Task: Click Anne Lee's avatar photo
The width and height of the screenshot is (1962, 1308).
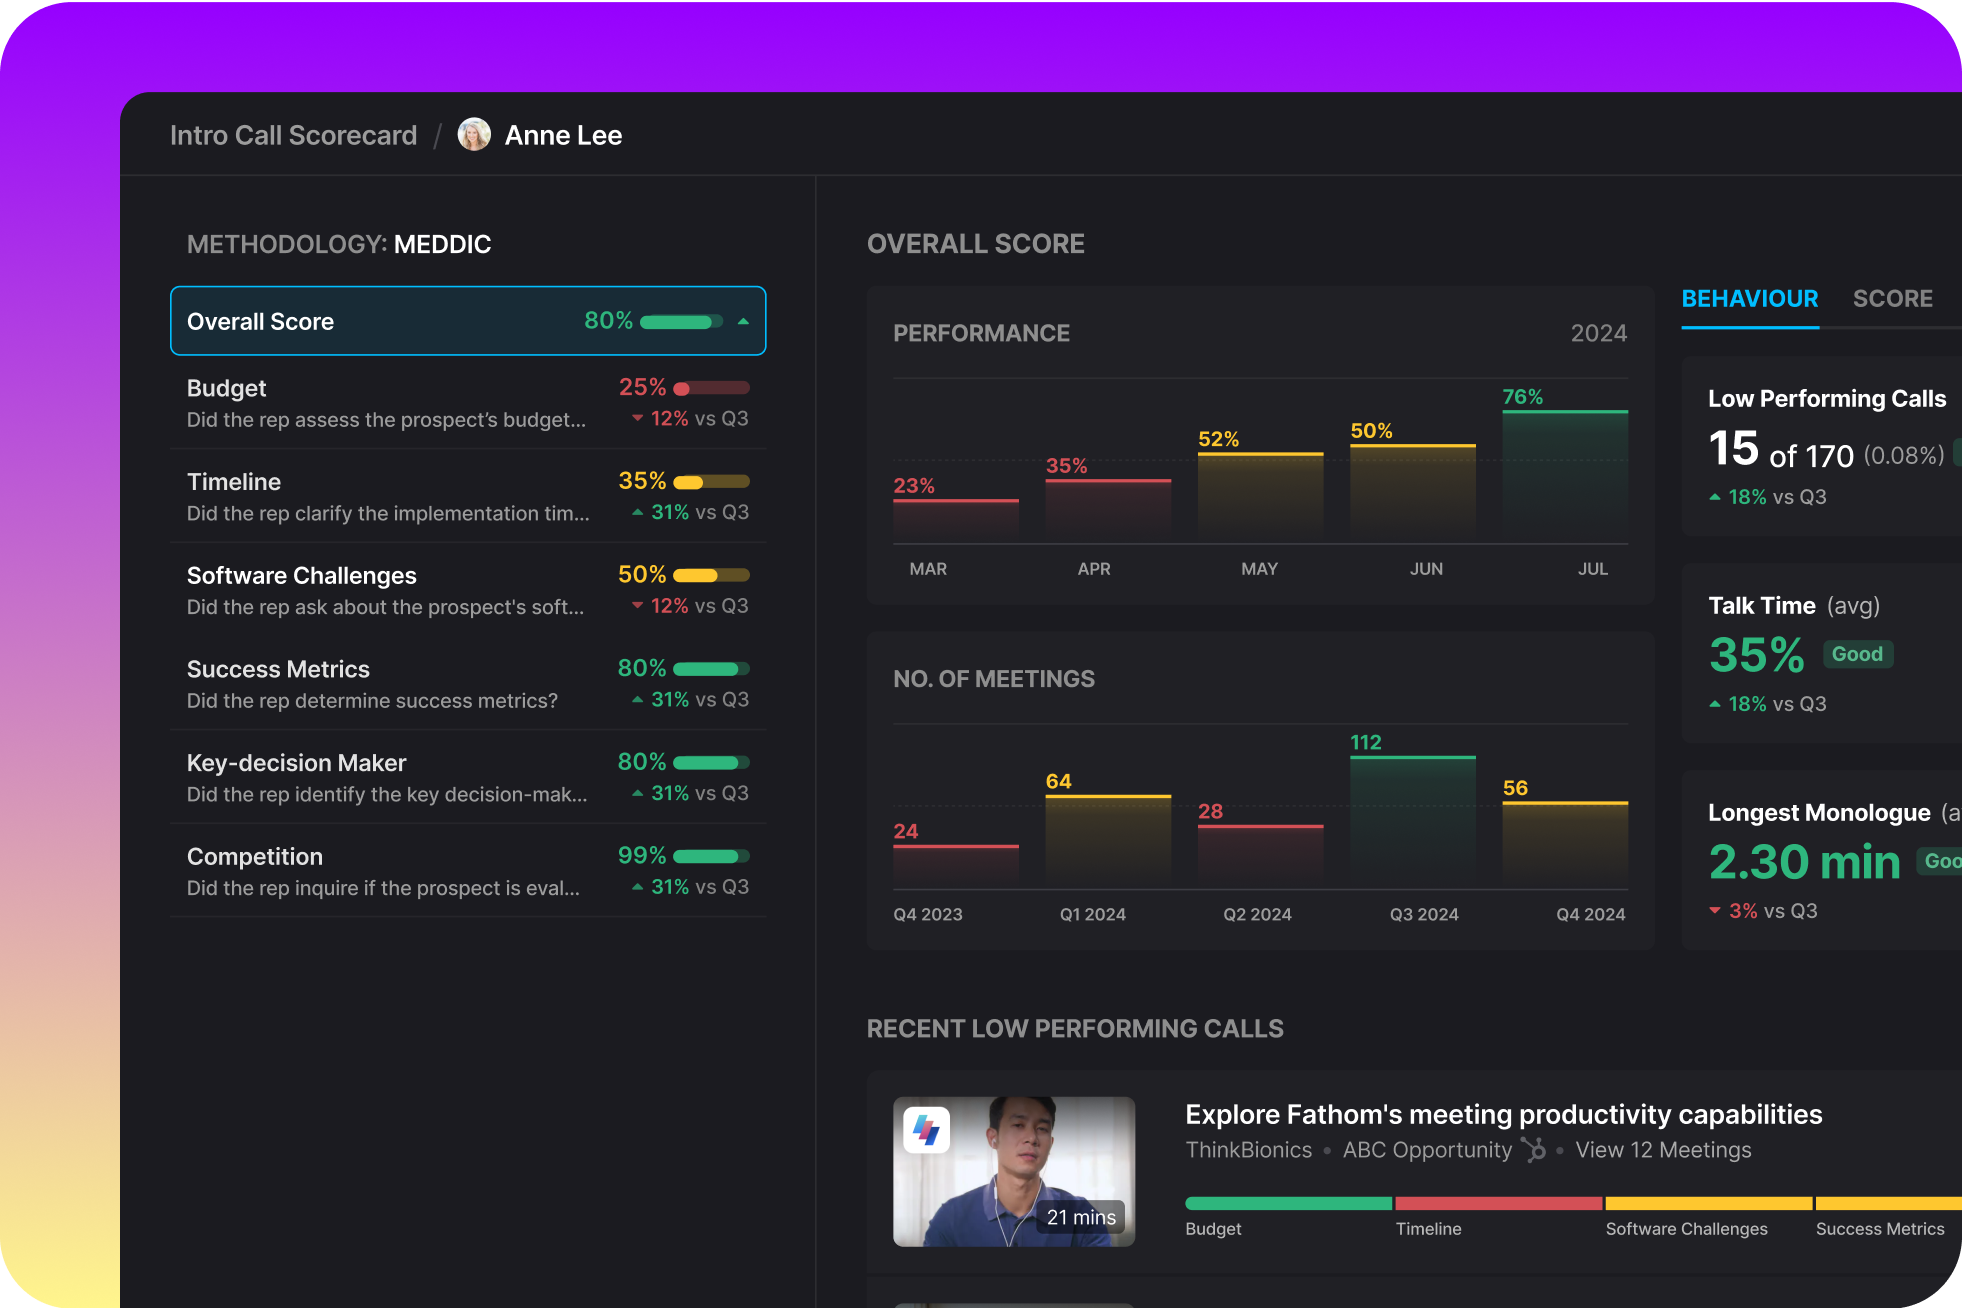Action: click(474, 135)
